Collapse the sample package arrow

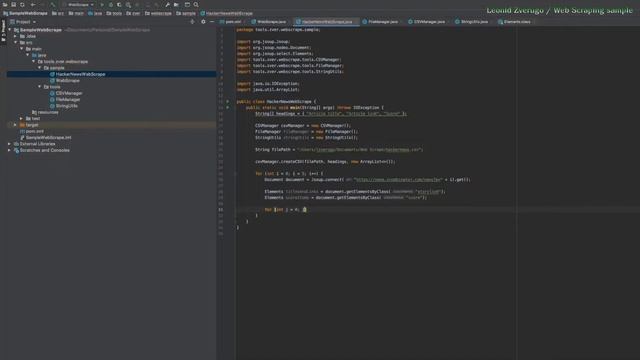click(40, 68)
